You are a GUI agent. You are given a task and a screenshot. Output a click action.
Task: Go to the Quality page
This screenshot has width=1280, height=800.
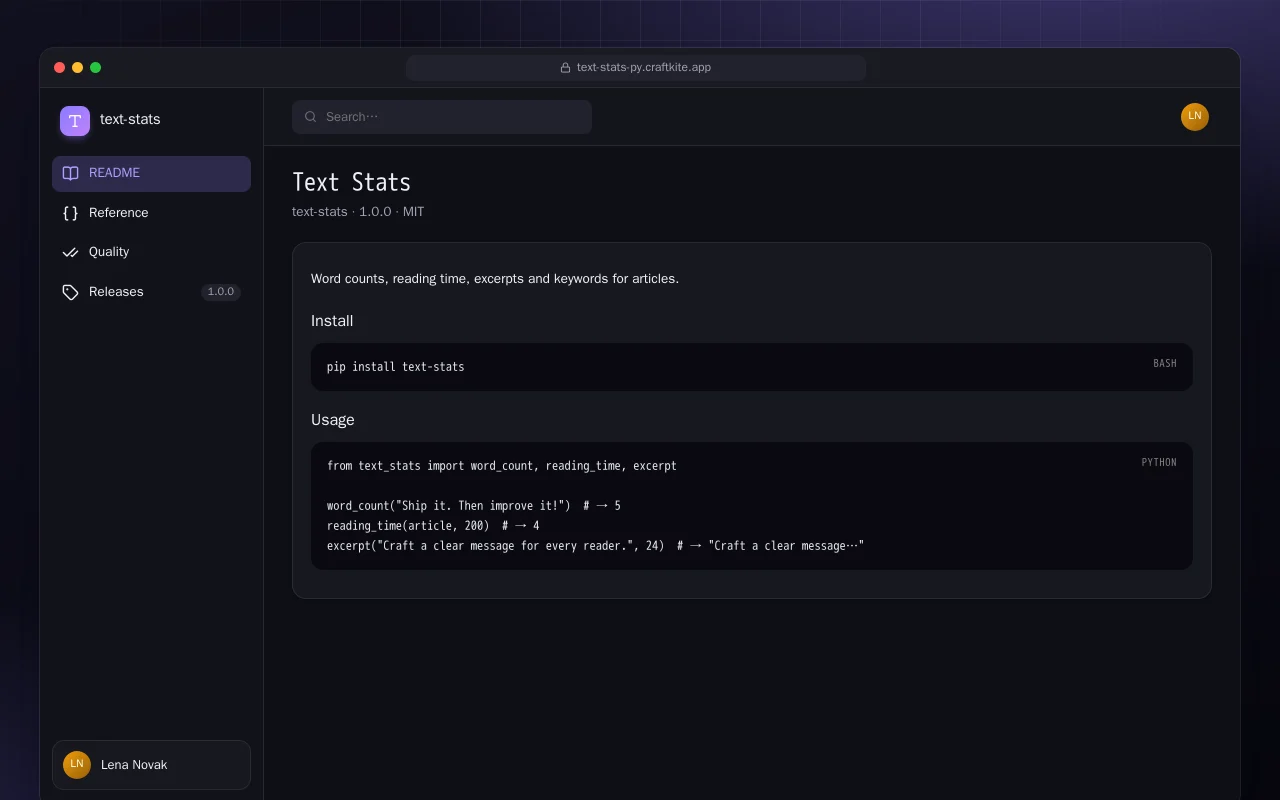coord(151,252)
